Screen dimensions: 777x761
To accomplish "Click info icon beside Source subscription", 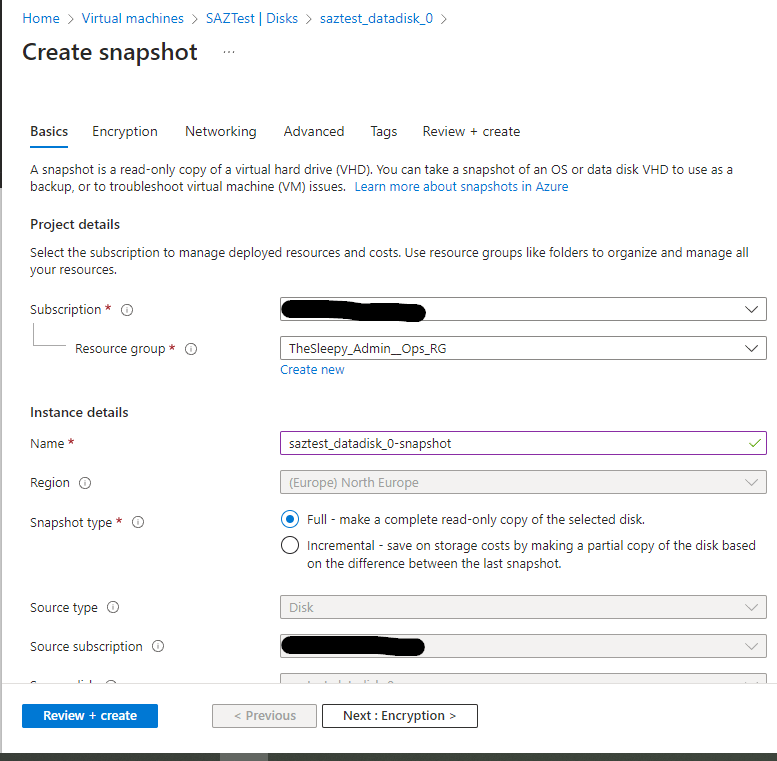I will coord(158,647).
